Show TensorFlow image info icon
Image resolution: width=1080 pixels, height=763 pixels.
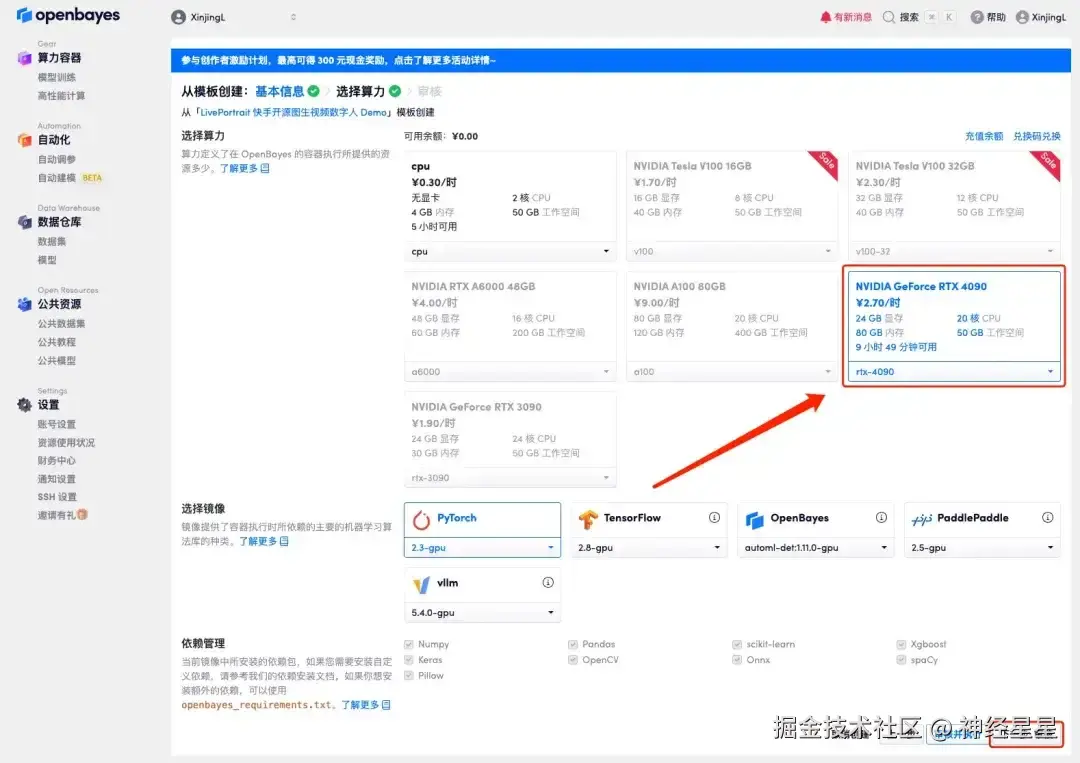714,517
